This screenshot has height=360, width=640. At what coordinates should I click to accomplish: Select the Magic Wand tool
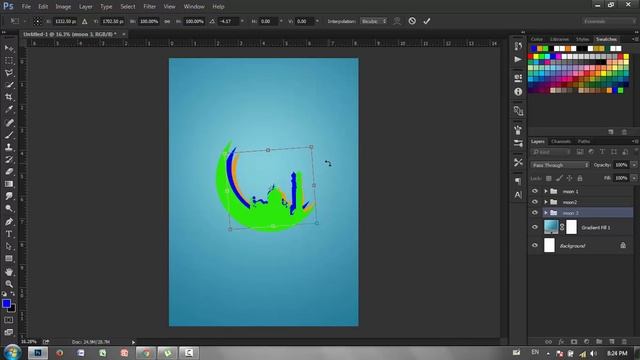pyautogui.click(x=9, y=85)
